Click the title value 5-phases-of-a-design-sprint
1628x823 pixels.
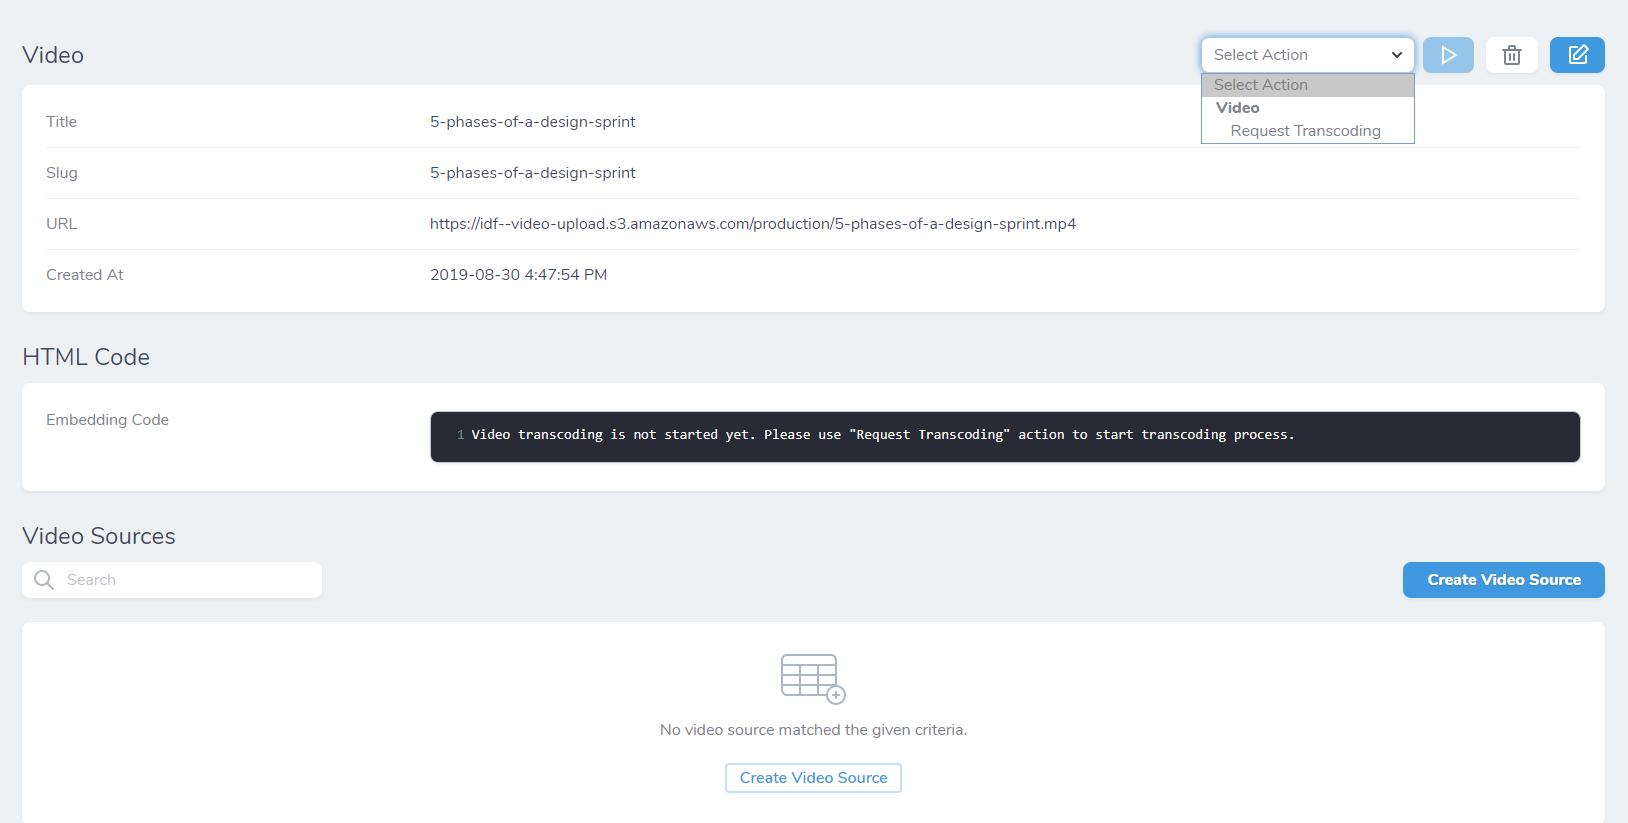(533, 122)
